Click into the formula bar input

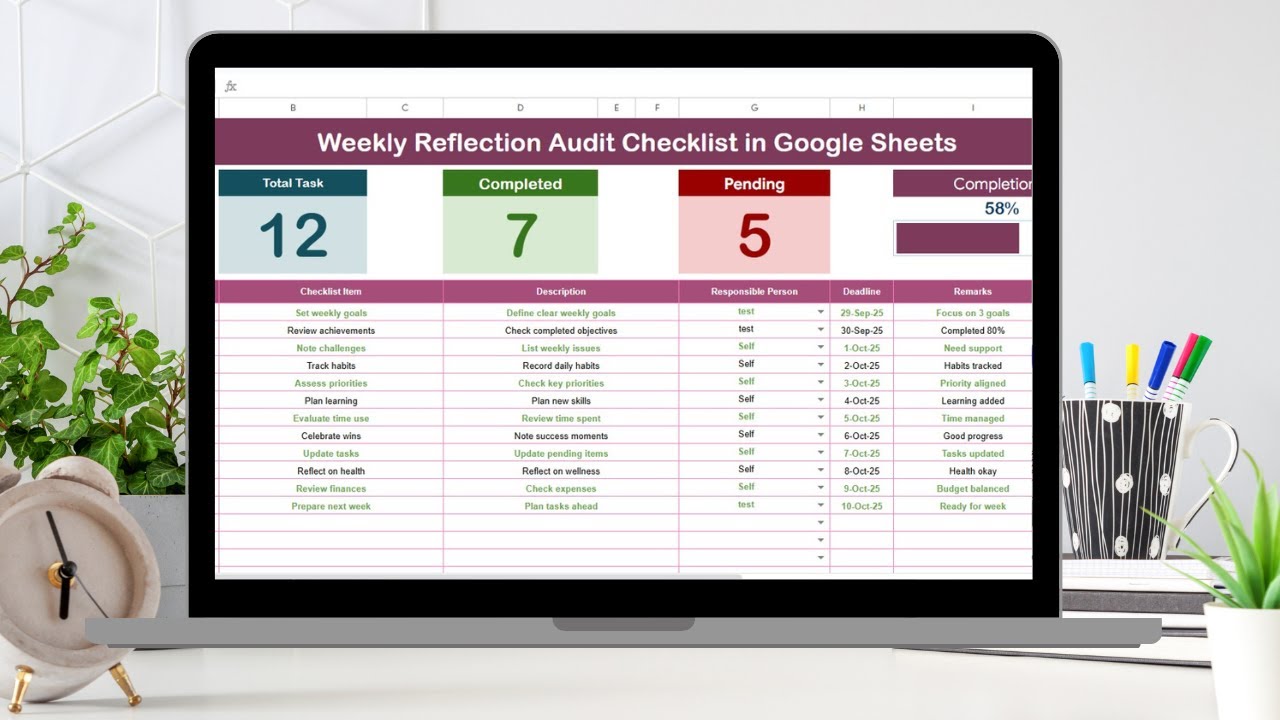(x=636, y=86)
